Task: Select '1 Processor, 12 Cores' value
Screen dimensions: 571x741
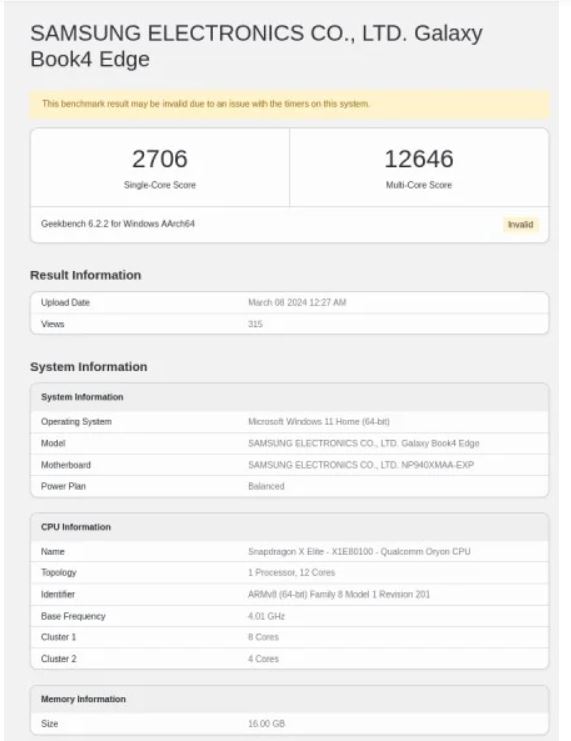Action: pyautogui.click(x=291, y=573)
